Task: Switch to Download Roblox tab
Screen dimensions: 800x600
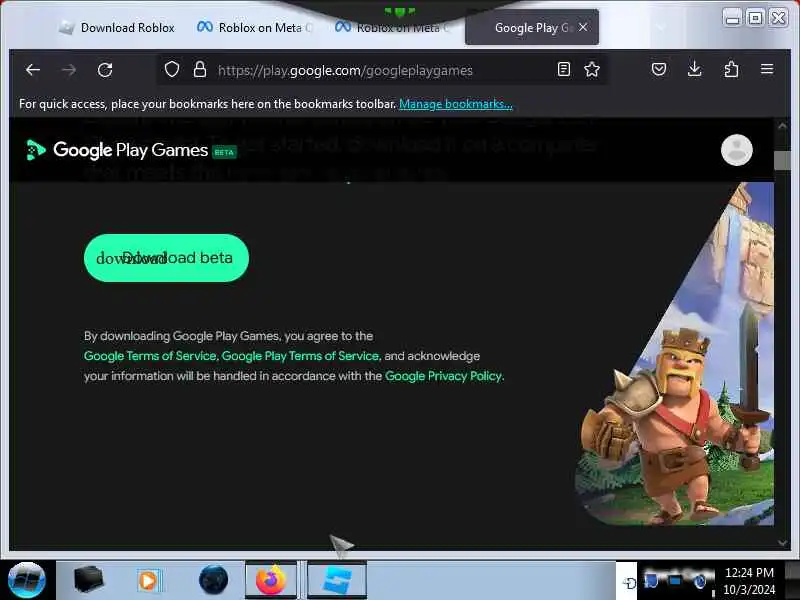Action: tap(116, 28)
